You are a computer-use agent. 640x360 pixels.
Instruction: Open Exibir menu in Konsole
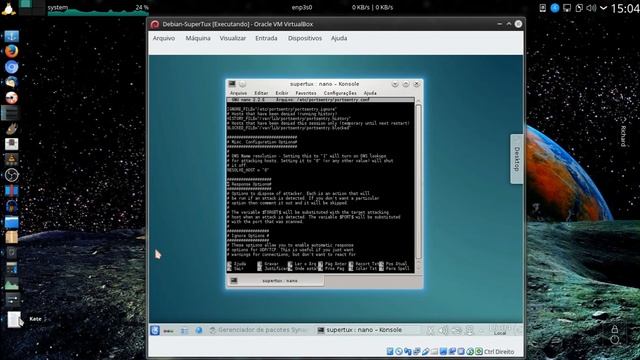(282, 93)
